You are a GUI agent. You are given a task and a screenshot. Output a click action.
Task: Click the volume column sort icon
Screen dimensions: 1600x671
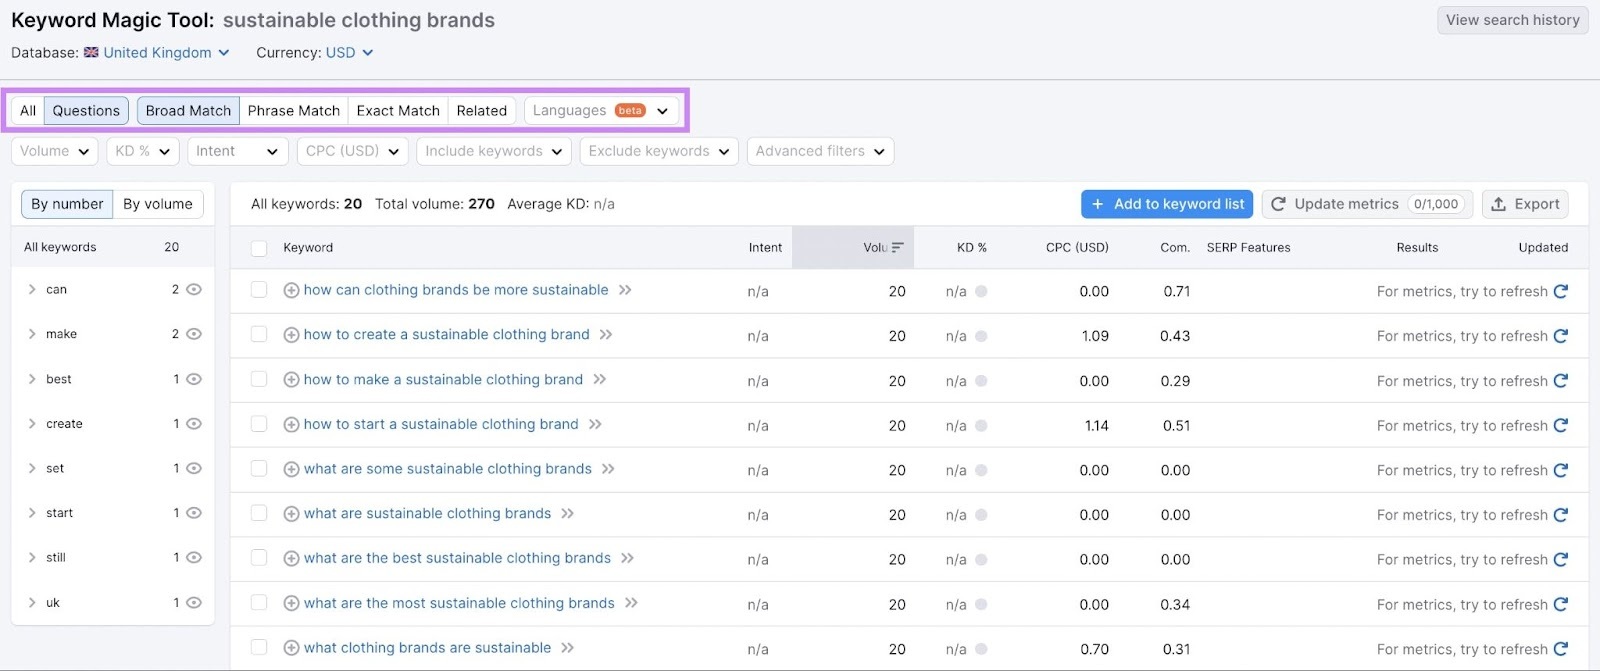pyautogui.click(x=897, y=248)
